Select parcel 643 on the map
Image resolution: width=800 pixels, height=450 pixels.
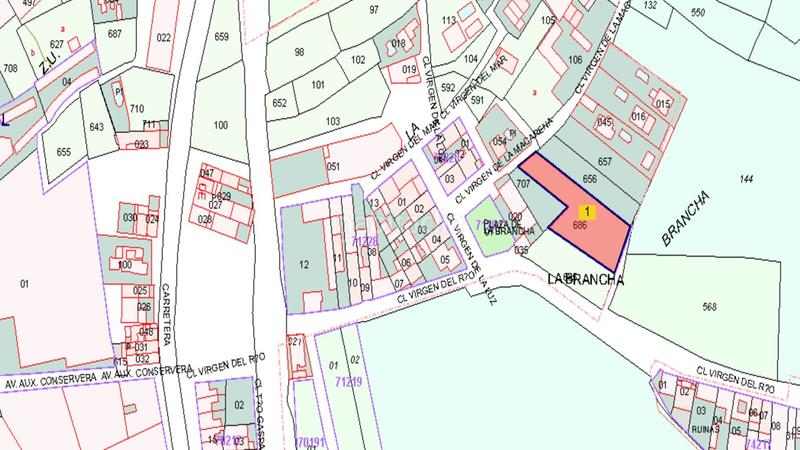pyautogui.click(x=96, y=127)
